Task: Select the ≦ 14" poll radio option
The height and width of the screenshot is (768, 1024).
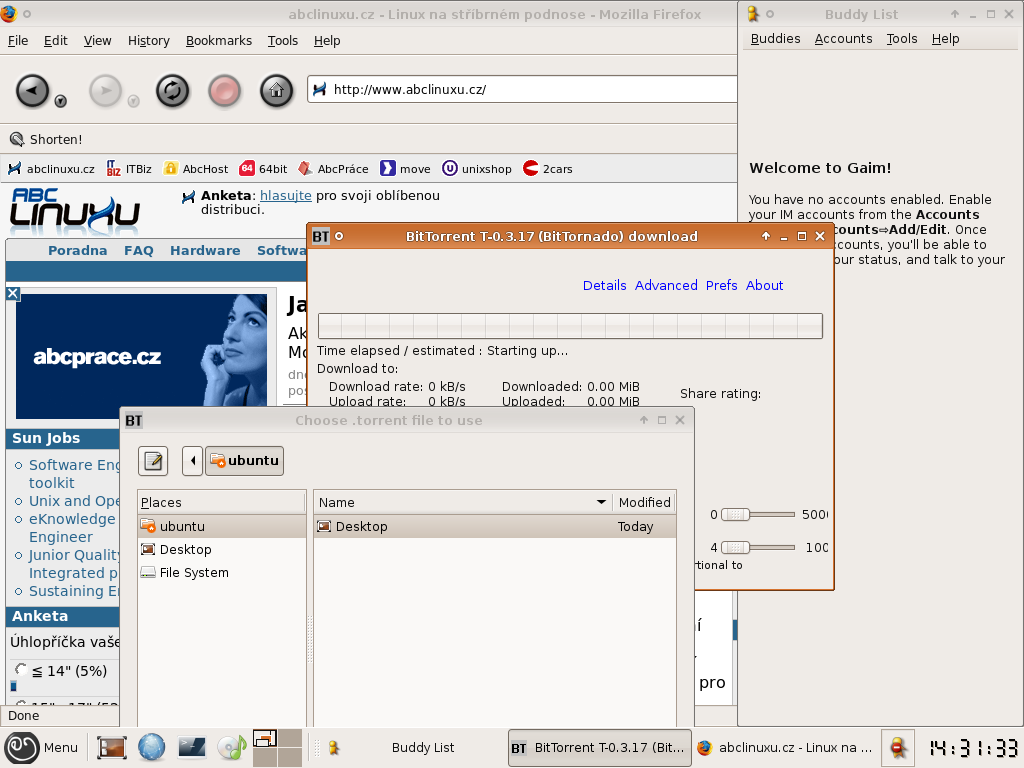Action: pyautogui.click(x=21, y=669)
